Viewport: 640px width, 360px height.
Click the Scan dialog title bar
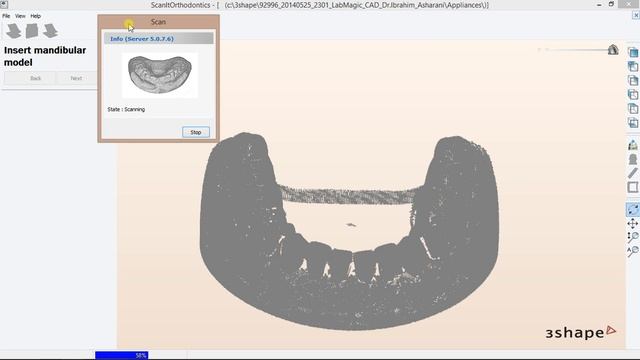coord(158,22)
